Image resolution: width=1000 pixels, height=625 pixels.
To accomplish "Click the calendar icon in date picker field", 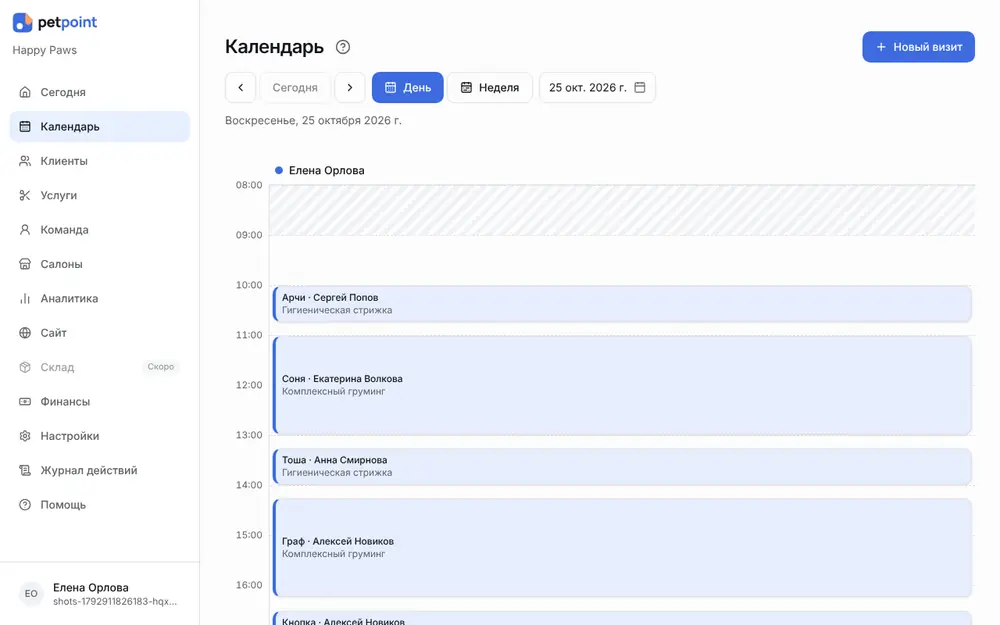I will 640,87.
